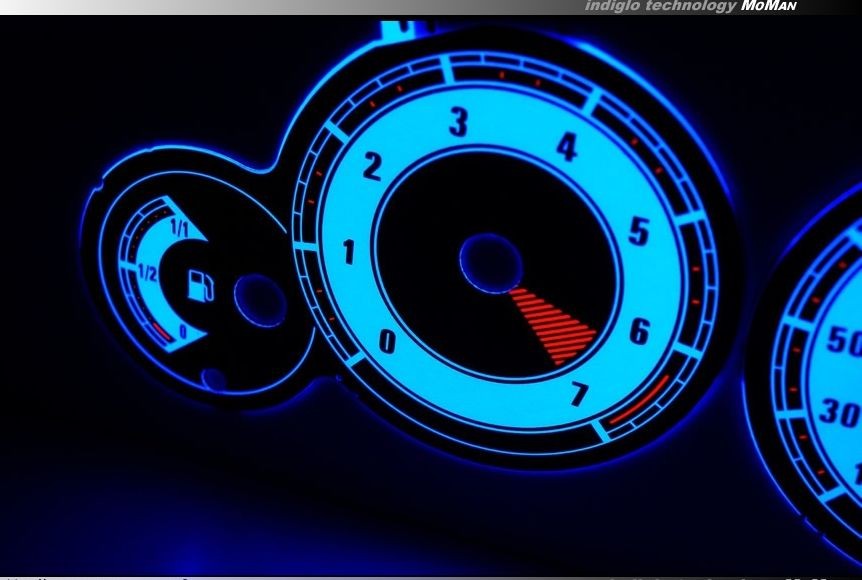This screenshot has width=862, height=580.
Task: Click the speedometer number 50
Action: pos(844,341)
